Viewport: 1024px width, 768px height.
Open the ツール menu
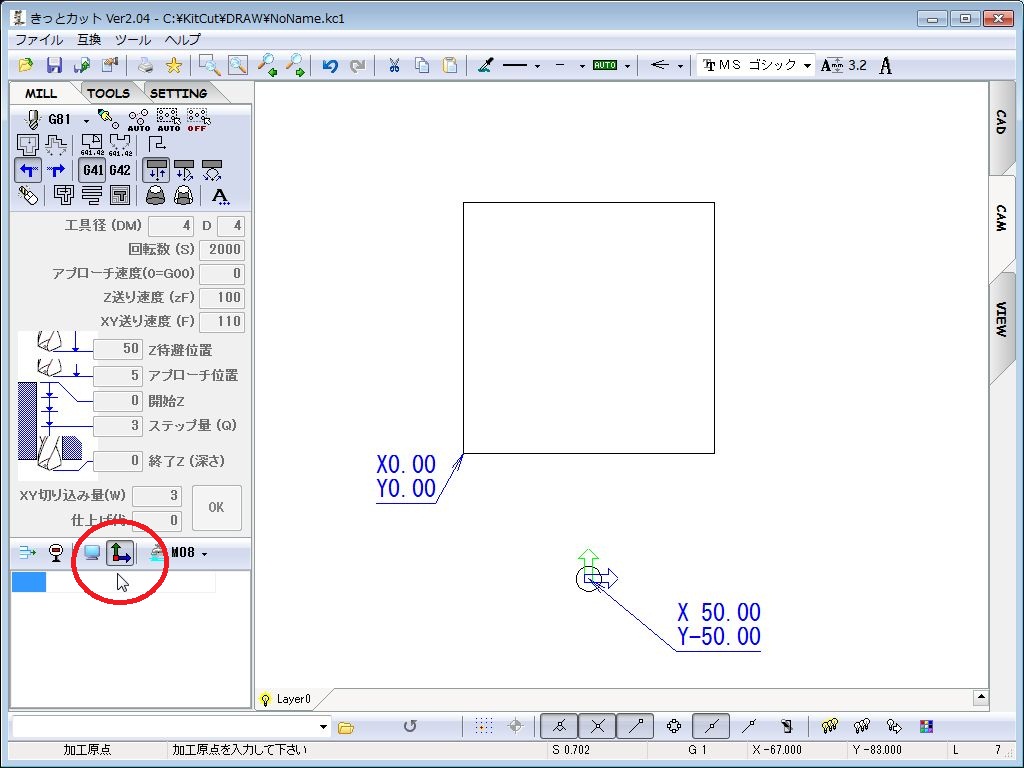133,40
